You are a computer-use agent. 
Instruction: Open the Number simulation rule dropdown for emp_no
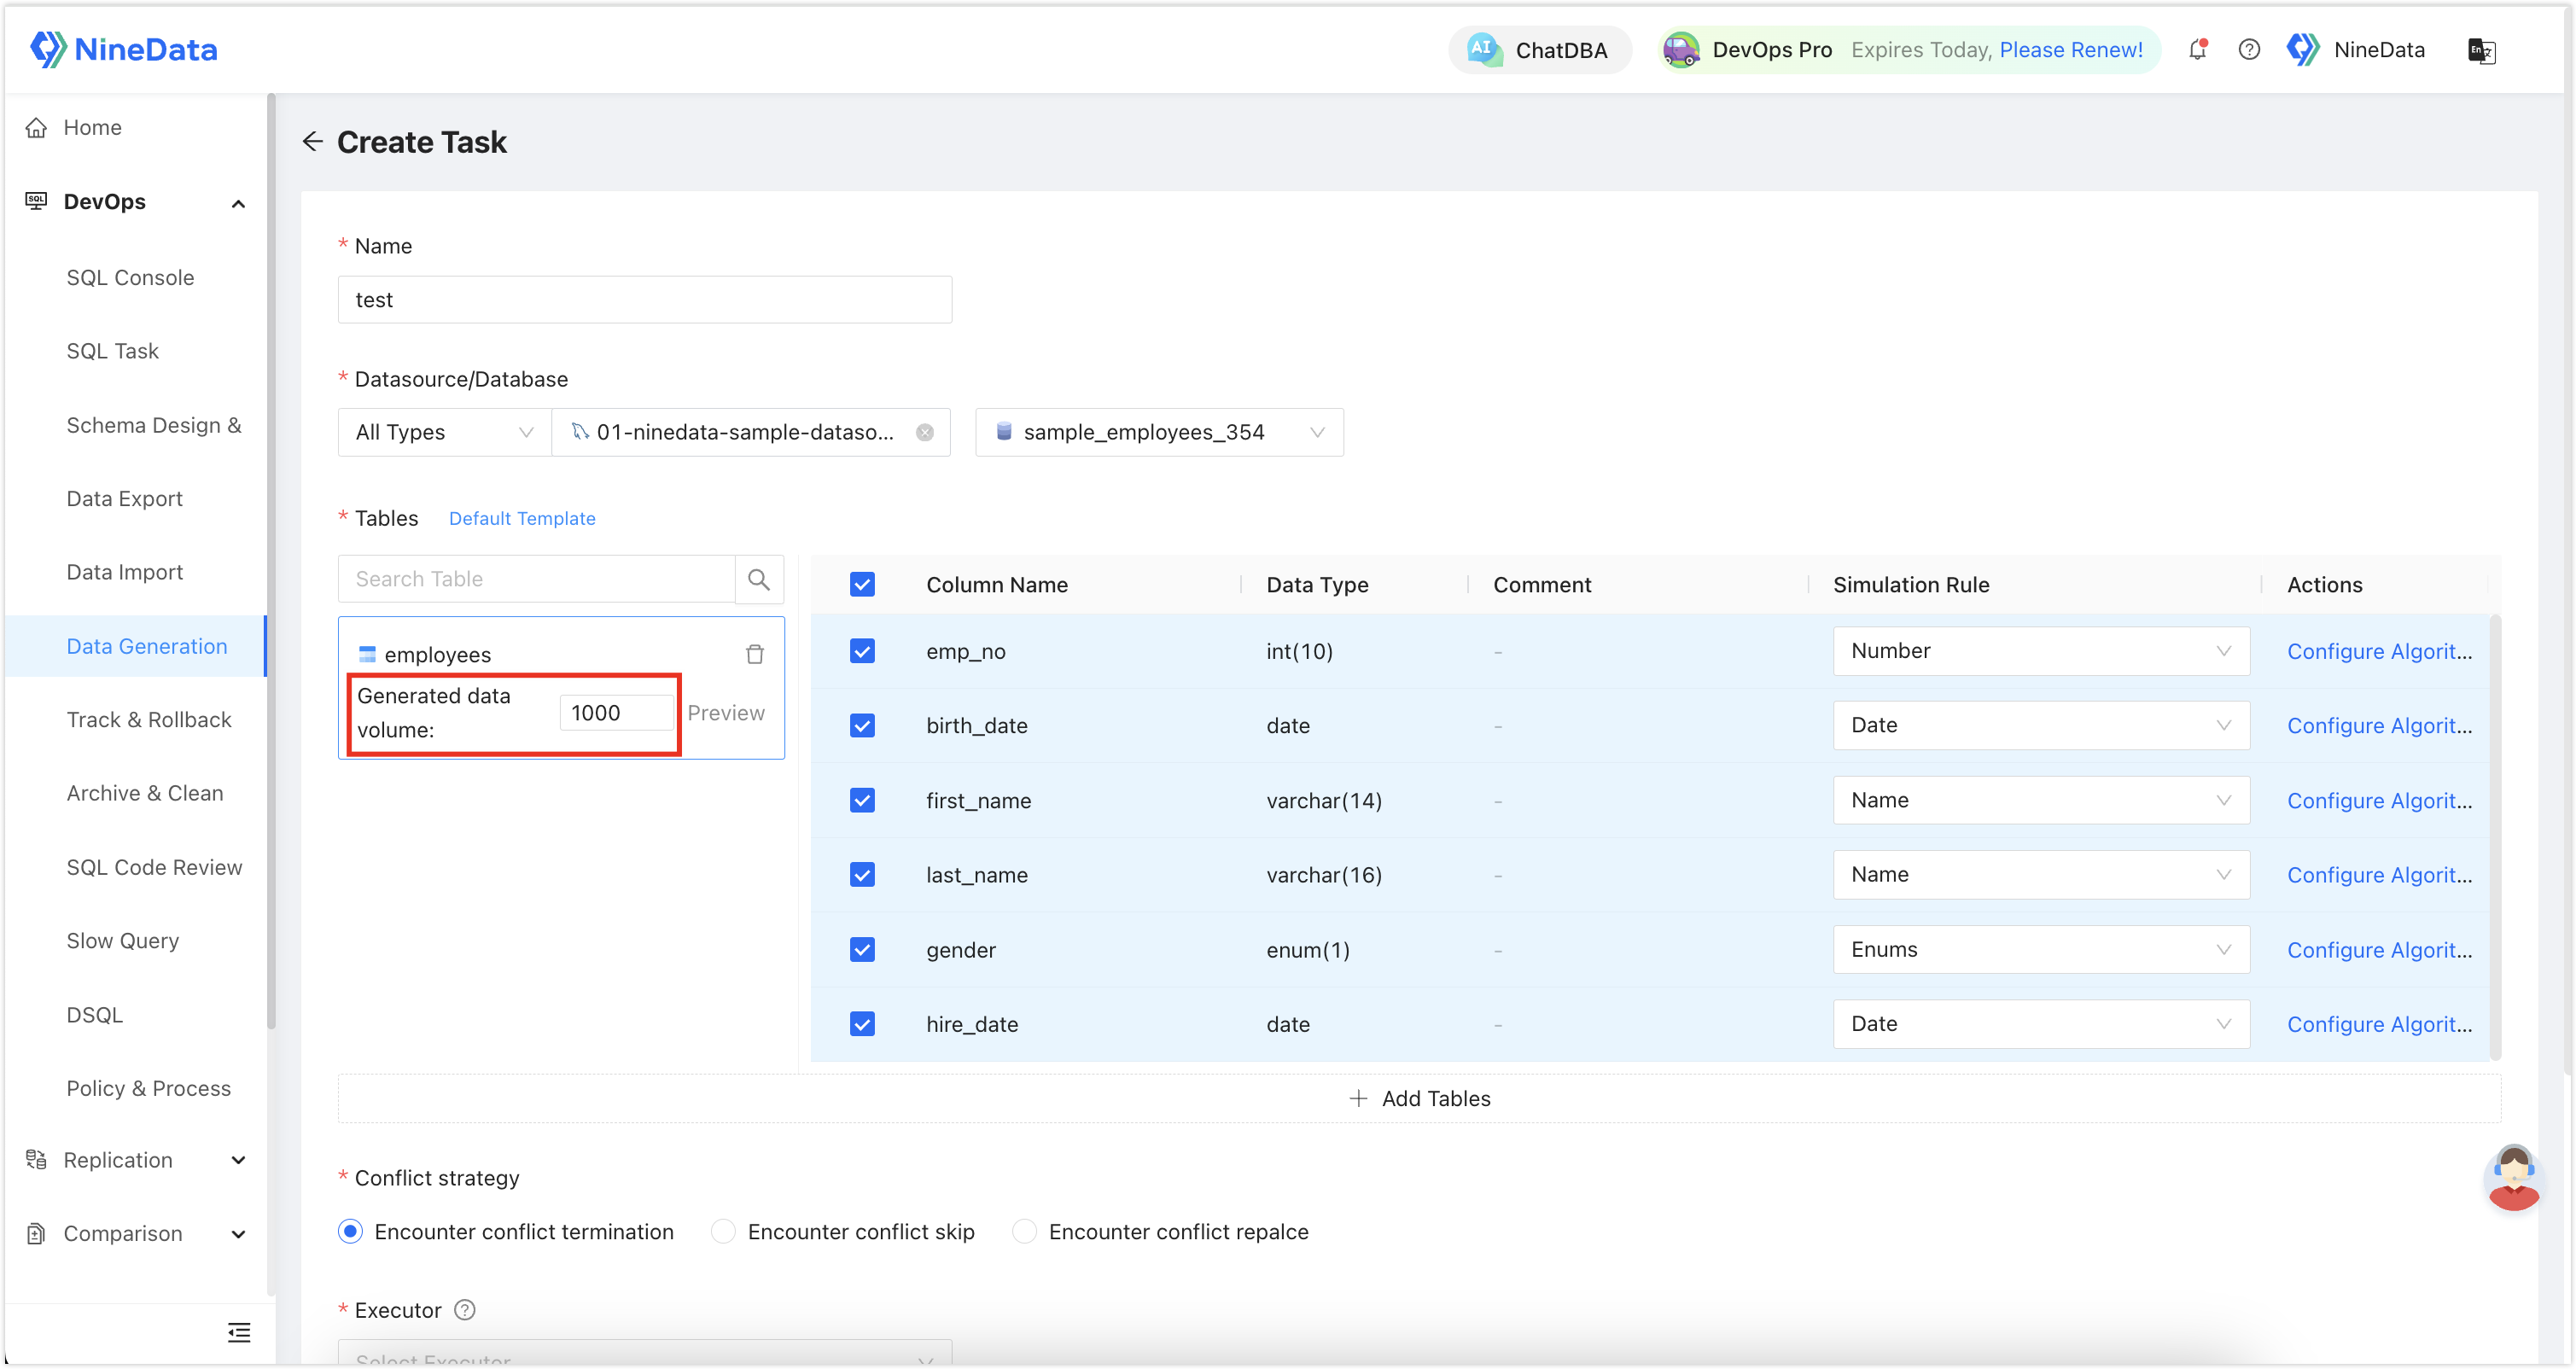point(2041,651)
